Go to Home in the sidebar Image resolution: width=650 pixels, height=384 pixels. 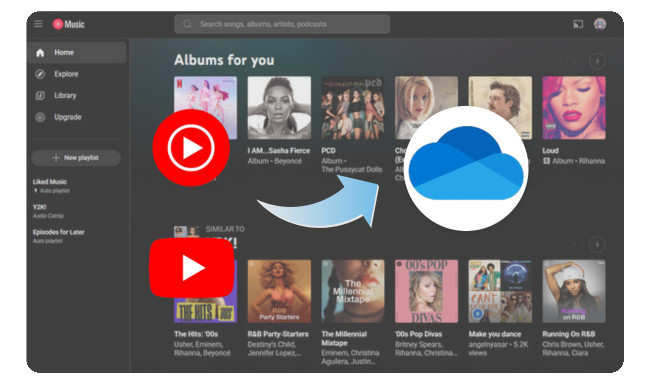77,53
